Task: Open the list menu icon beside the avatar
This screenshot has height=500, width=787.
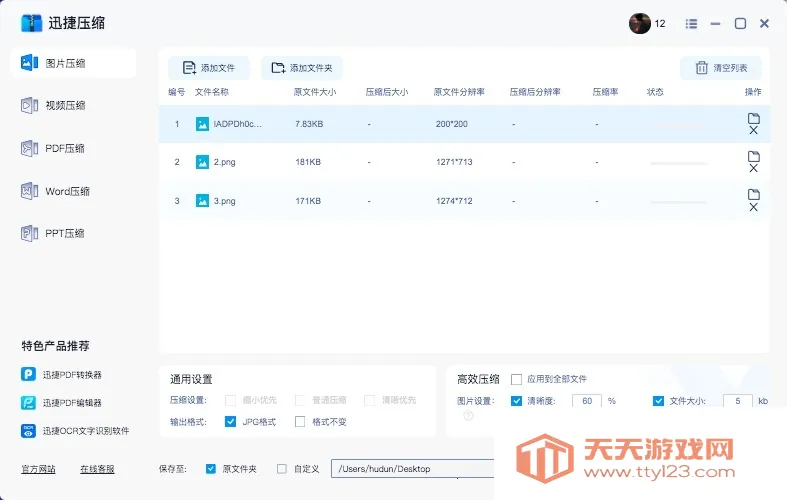Action: (692, 23)
